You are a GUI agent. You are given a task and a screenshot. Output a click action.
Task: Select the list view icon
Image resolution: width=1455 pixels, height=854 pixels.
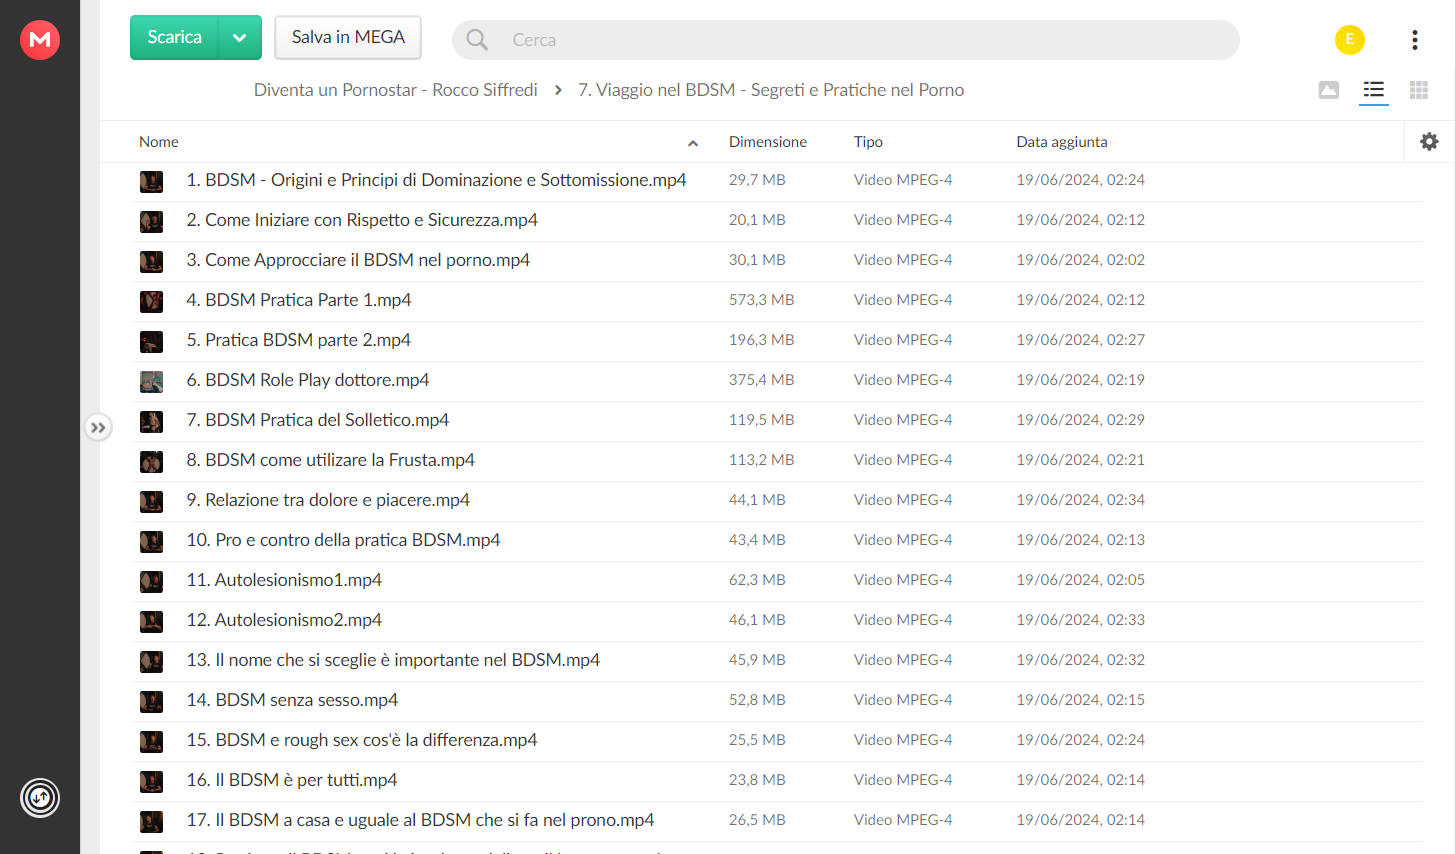coord(1374,91)
